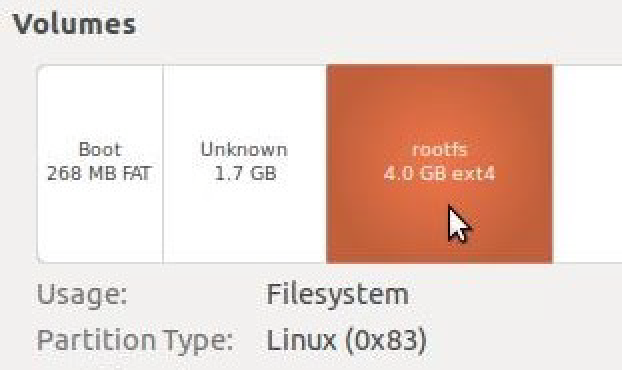
Task: Click the rounded left edge of volume bar
Action: (38, 163)
